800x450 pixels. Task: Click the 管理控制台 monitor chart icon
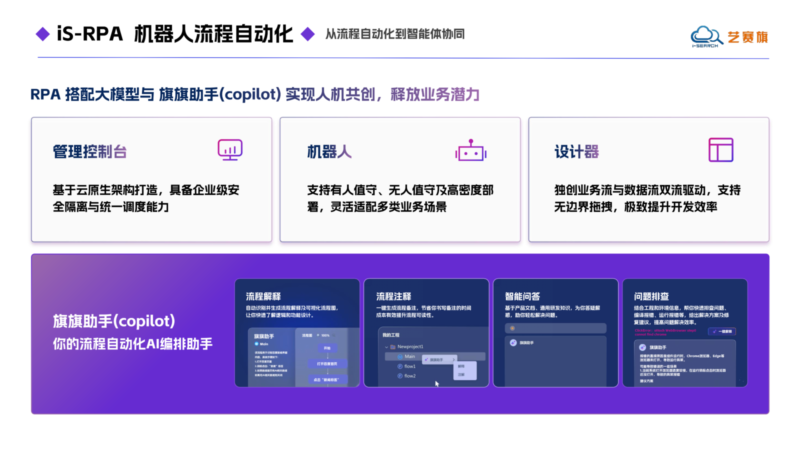tap(230, 150)
